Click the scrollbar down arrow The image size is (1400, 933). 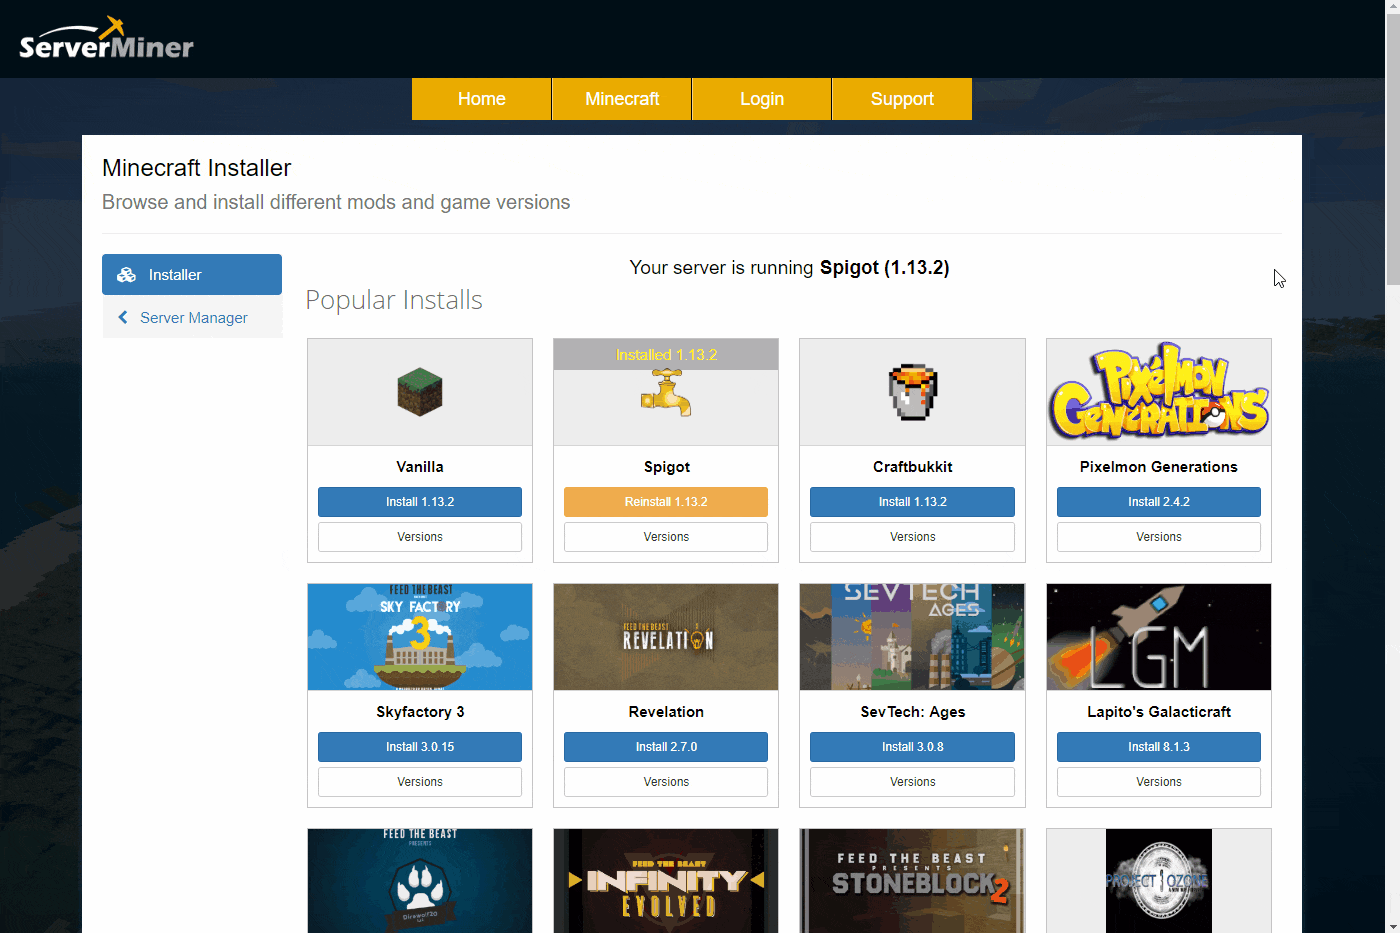(x=1392, y=925)
